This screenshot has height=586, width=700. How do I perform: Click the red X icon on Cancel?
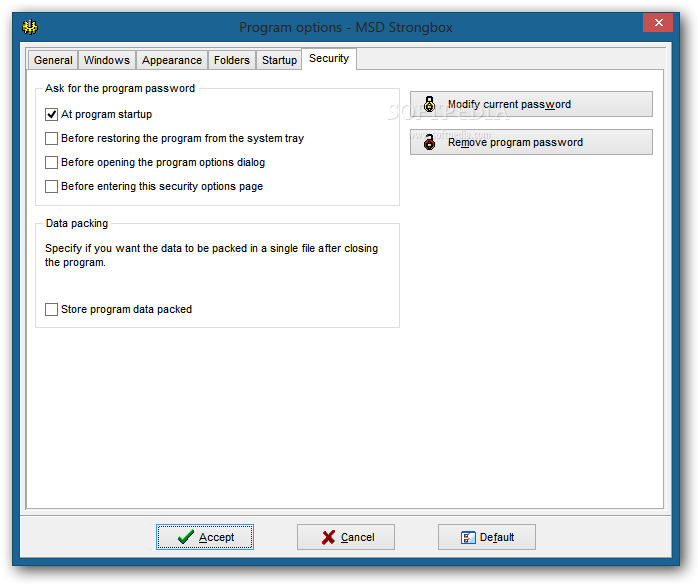point(328,537)
